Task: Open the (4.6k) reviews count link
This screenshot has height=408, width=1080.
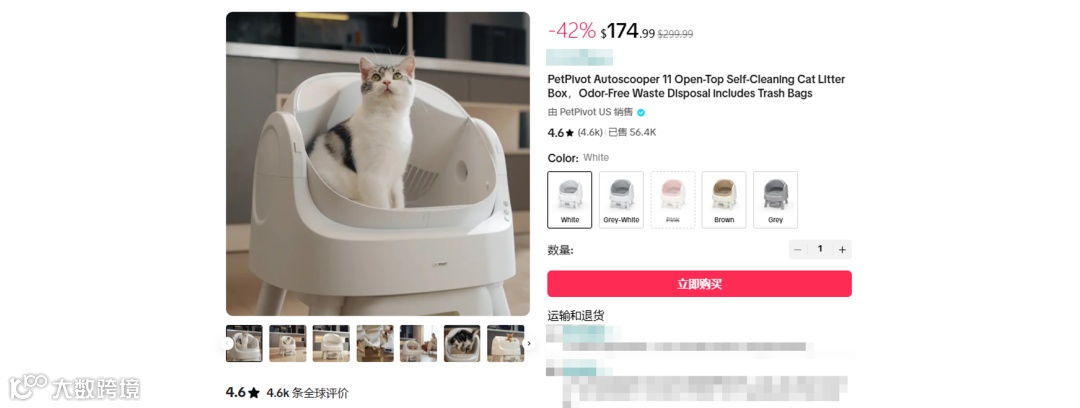Action: (x=590, y=132)
